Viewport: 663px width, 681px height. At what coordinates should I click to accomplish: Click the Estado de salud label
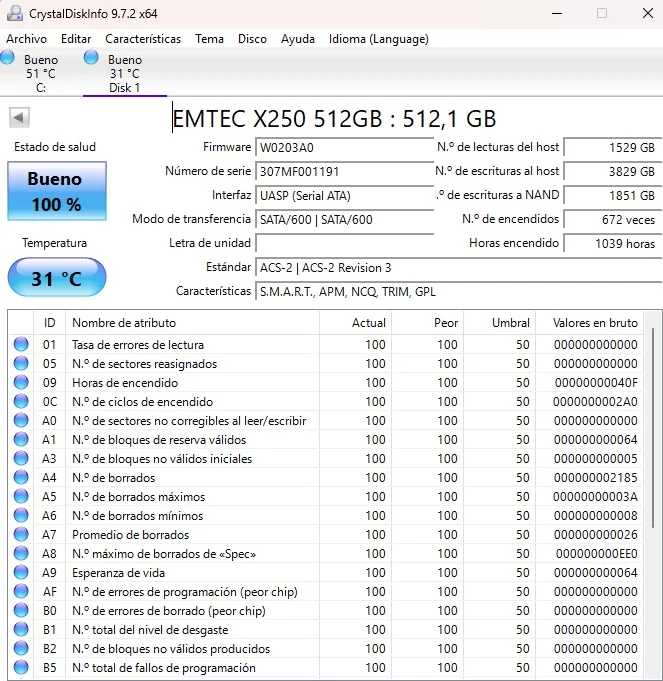[x=55, y=147]
